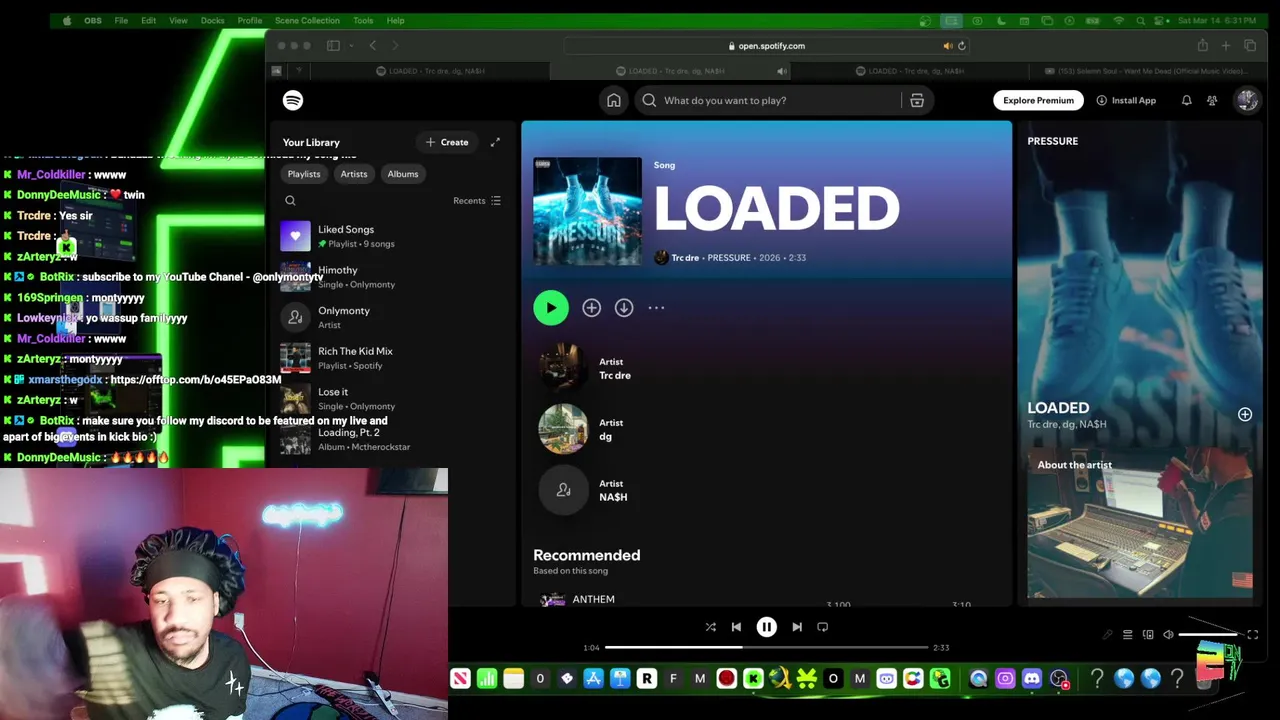Reload the page in Safari address bar

click(x=962, y=46)
